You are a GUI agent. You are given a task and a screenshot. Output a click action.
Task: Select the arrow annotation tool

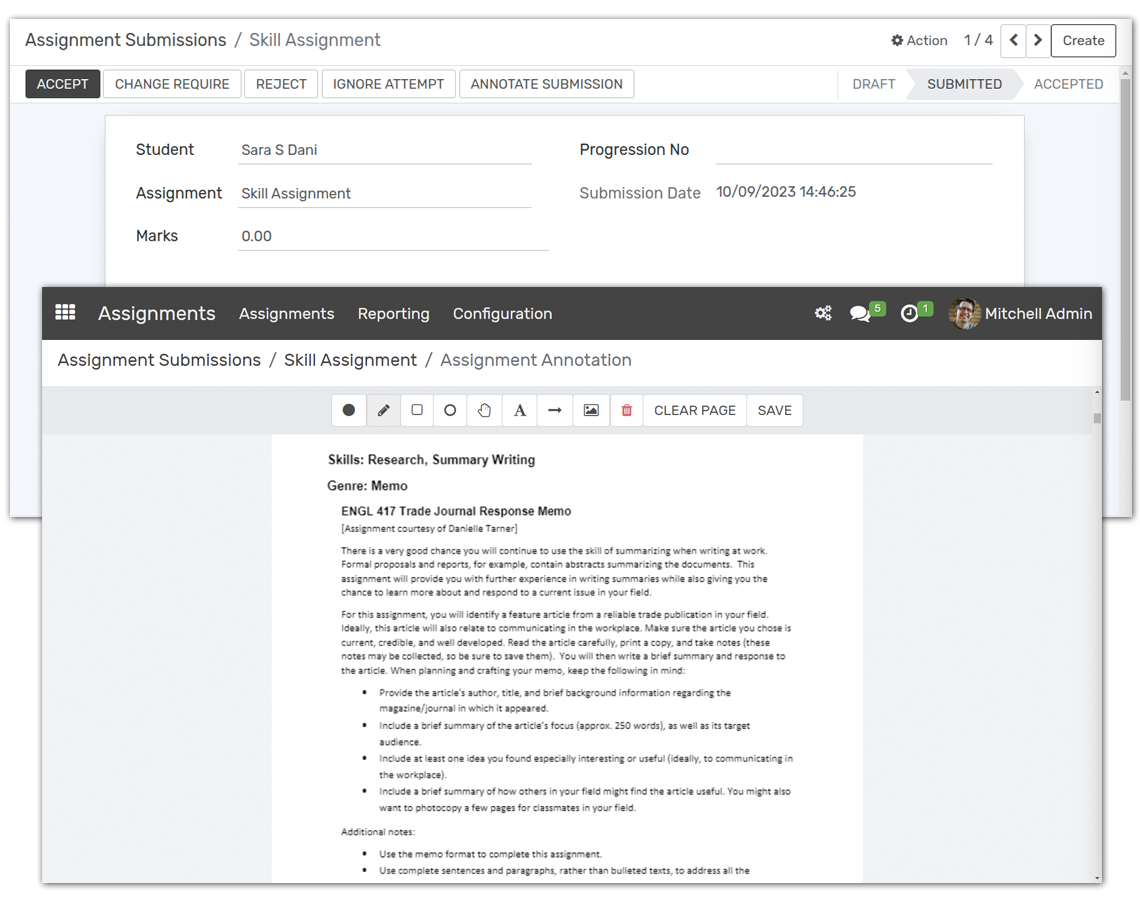pos(554,410)
